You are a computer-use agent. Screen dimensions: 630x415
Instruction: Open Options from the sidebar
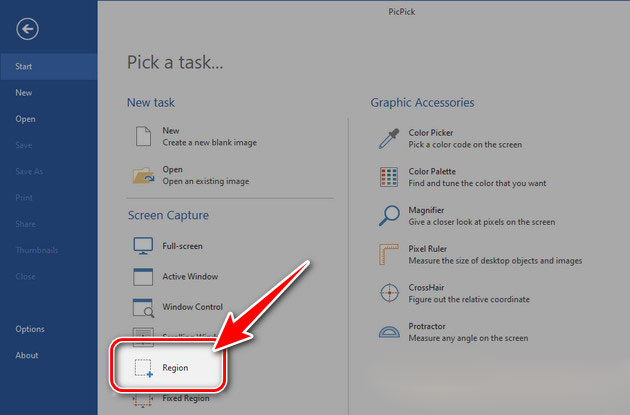coord(30,329)
